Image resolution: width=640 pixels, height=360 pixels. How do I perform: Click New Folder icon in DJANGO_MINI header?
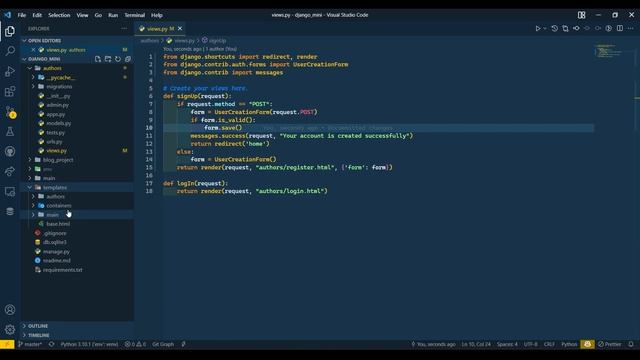tap(108, 59)
